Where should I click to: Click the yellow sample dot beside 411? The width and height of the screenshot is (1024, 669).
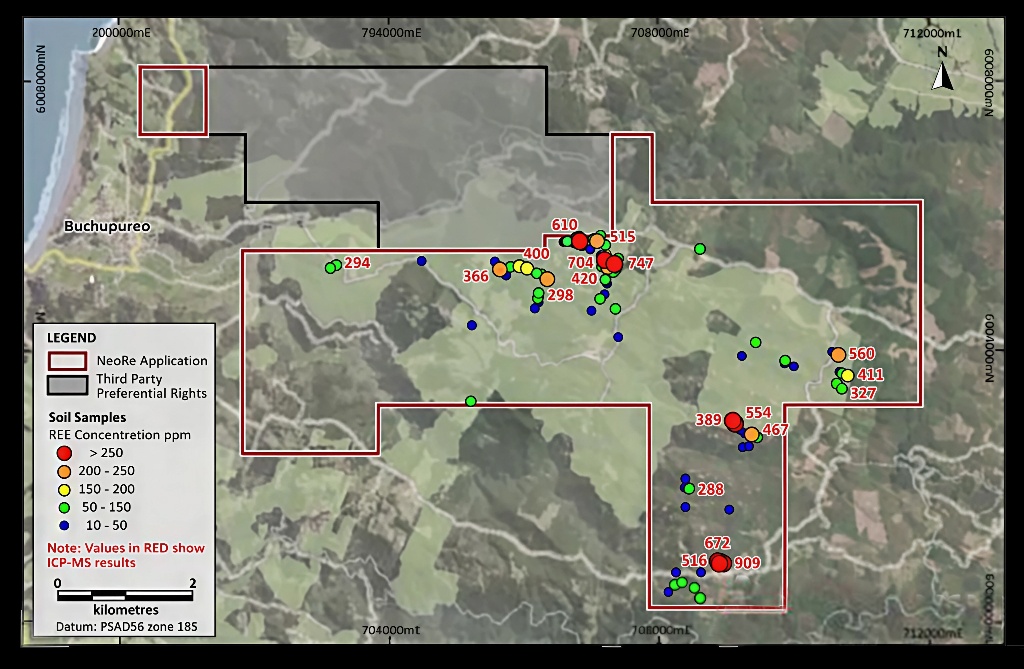(x=848, y=375)
